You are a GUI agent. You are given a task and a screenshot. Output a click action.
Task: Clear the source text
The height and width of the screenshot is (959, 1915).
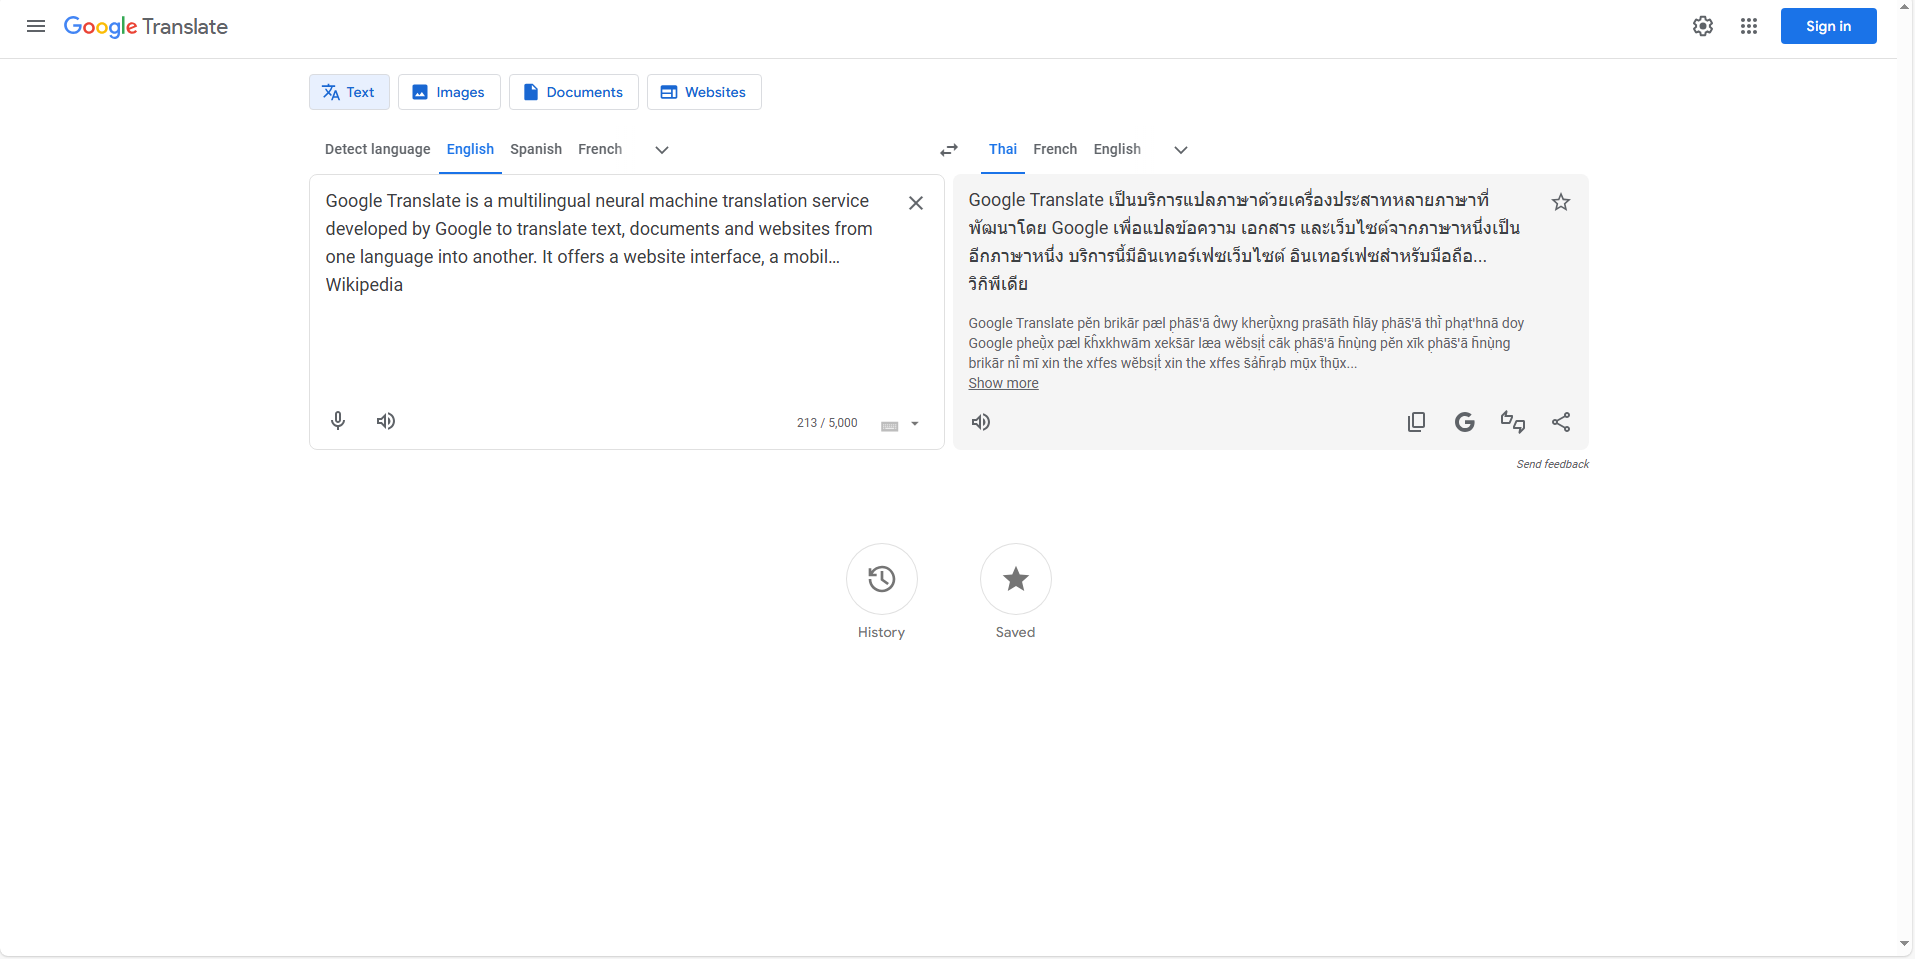(914, 202)
